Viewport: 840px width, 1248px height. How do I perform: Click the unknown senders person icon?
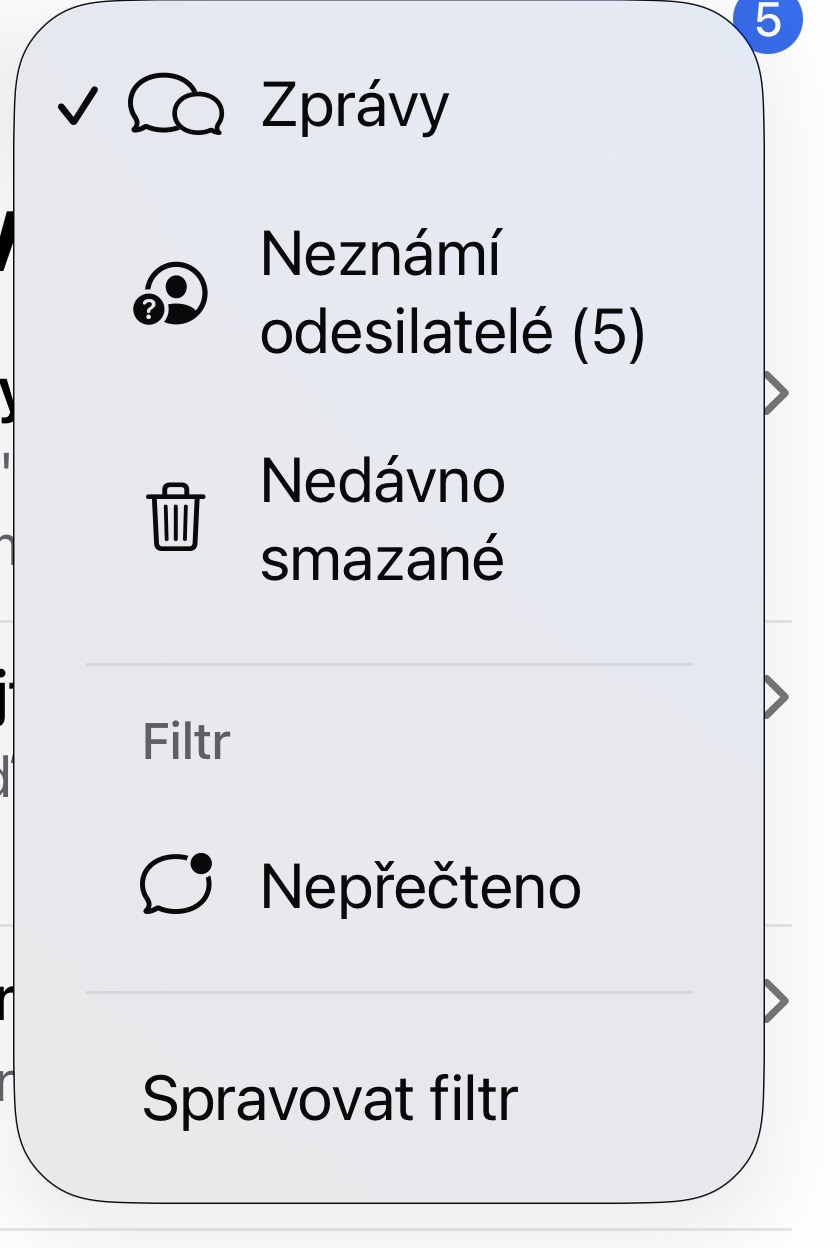(x=171, y=294)
